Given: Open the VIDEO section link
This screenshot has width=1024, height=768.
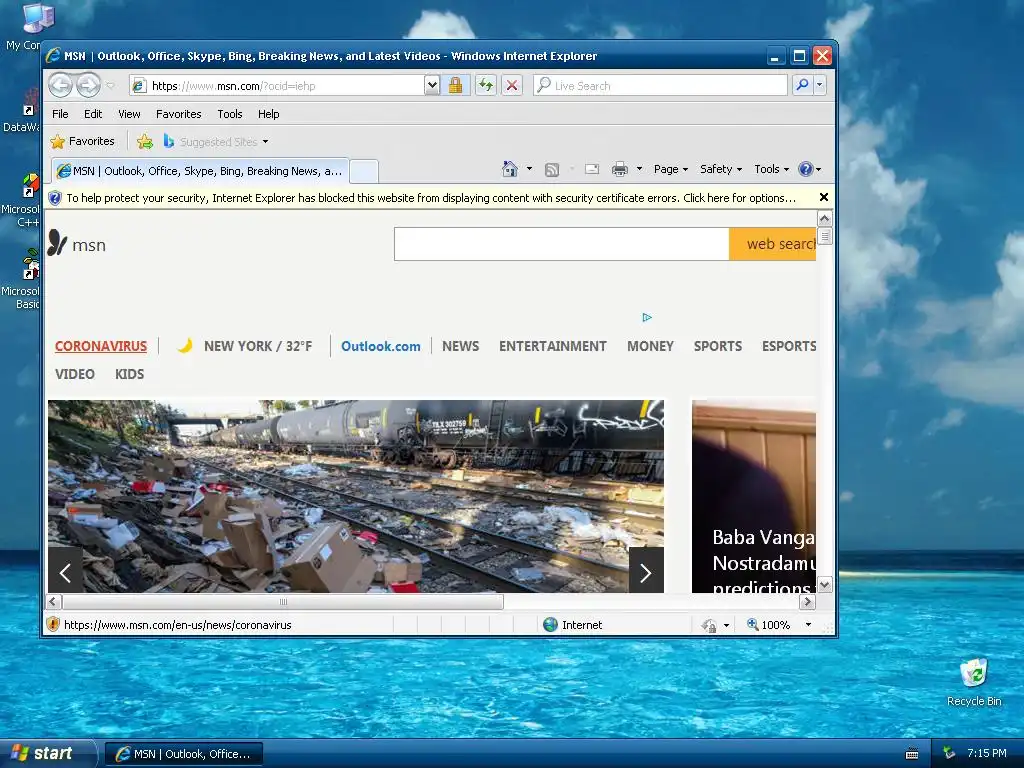Looking at the screenshot, I should click(x=74, y=374).
